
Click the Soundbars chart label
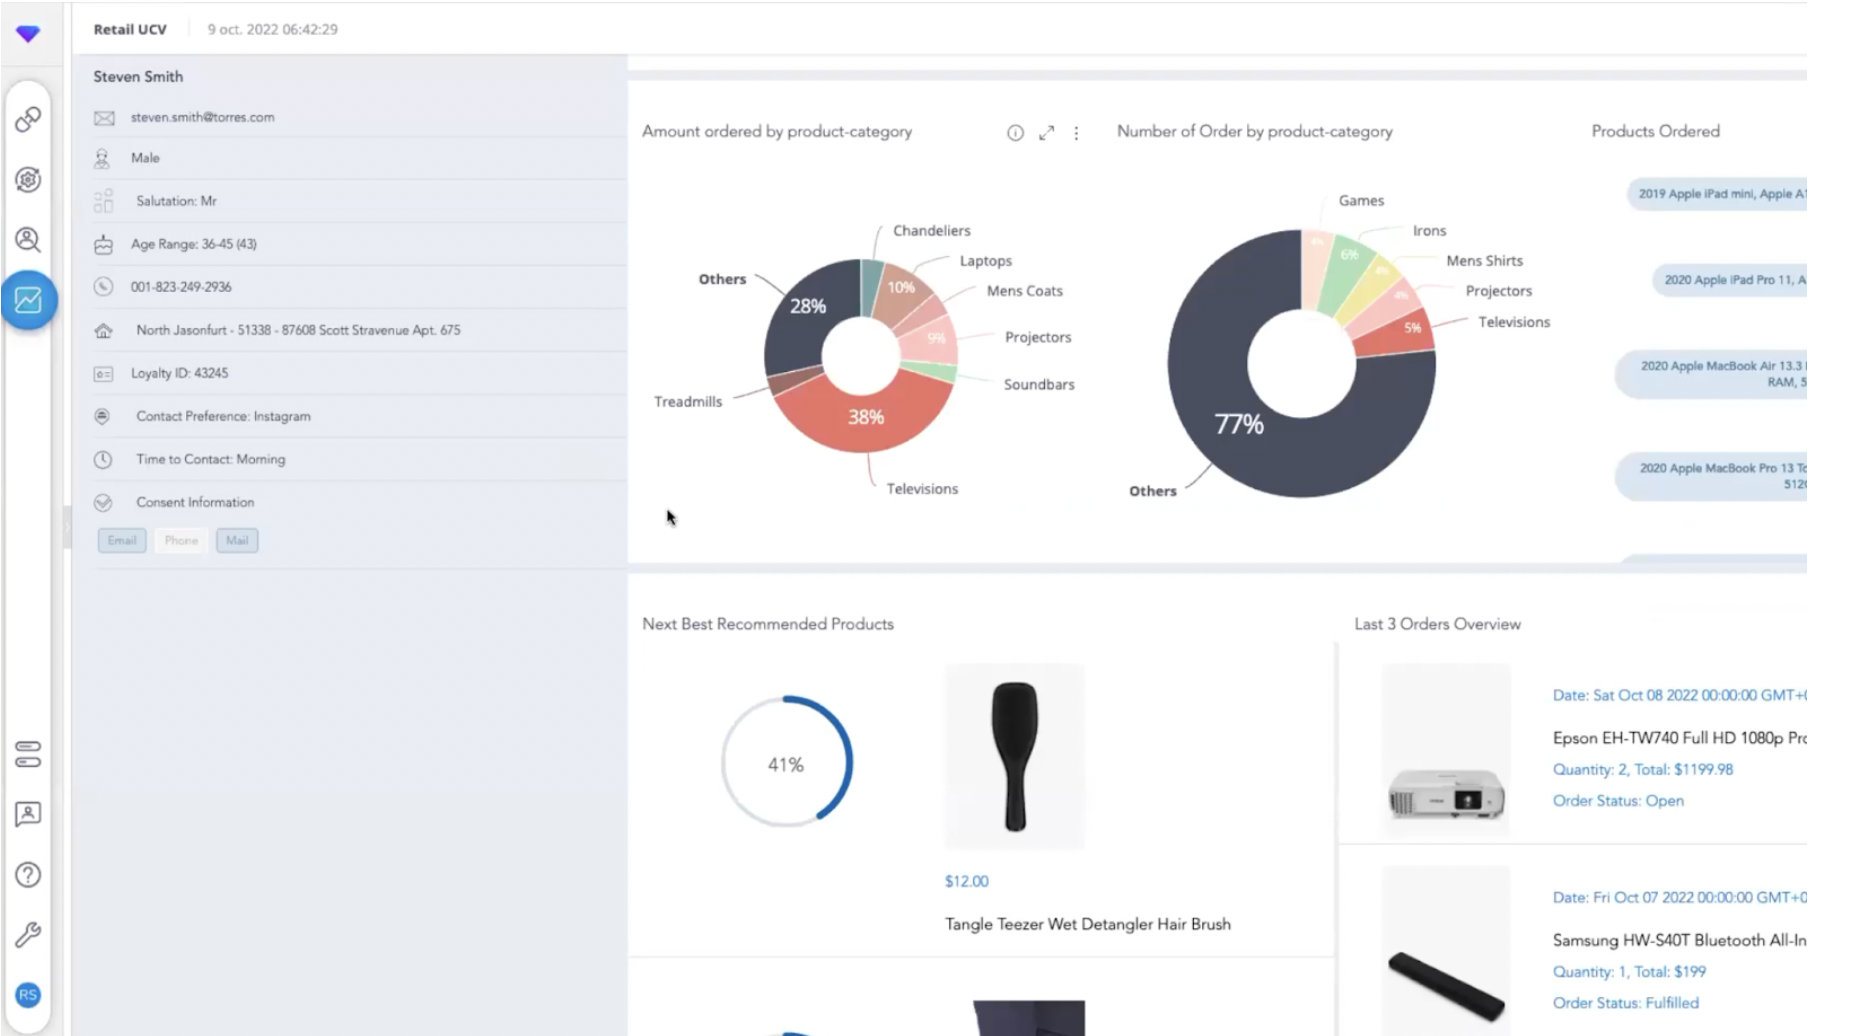[1039, 384]
